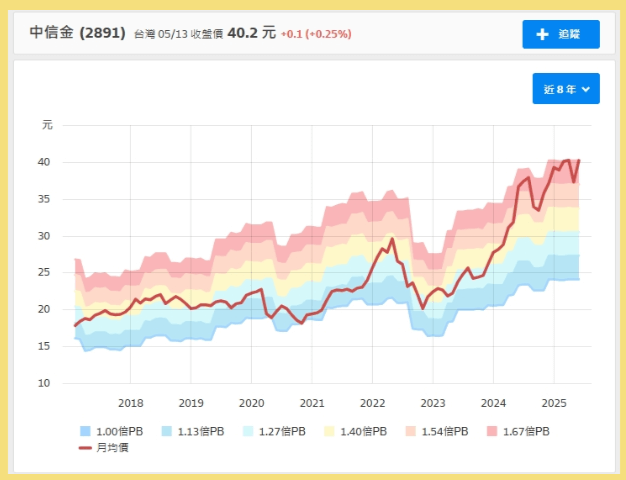This screenshot has height=480, width=626.
Task: Click the 台灣 05/13 收盤價 label
Action: pos(178,34)
